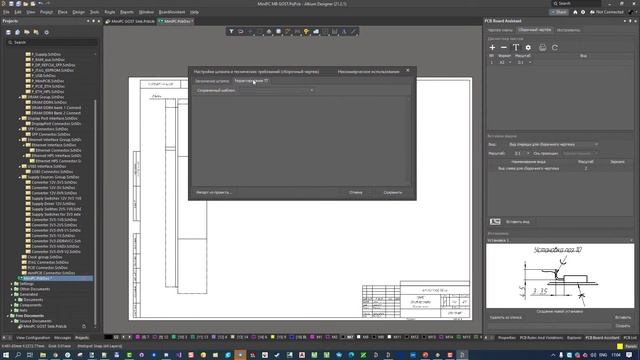Open the Properties panel tab at bottom right
This screenshot has height=360, width=640.
click(x=507, y=338)
